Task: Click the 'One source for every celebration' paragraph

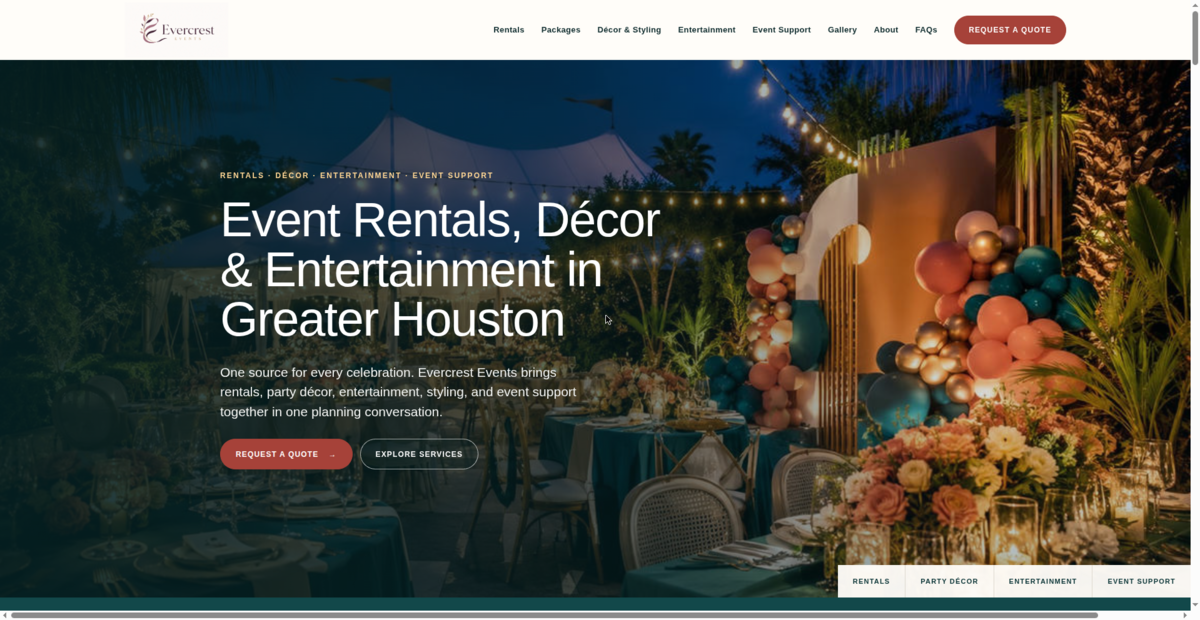Action: [x=398, y=392]
